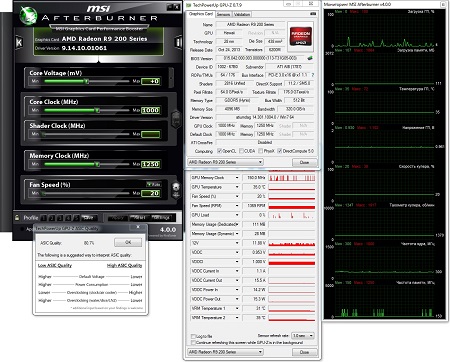Open the GPU Temperature sensor dropdown

coord(237,187)
